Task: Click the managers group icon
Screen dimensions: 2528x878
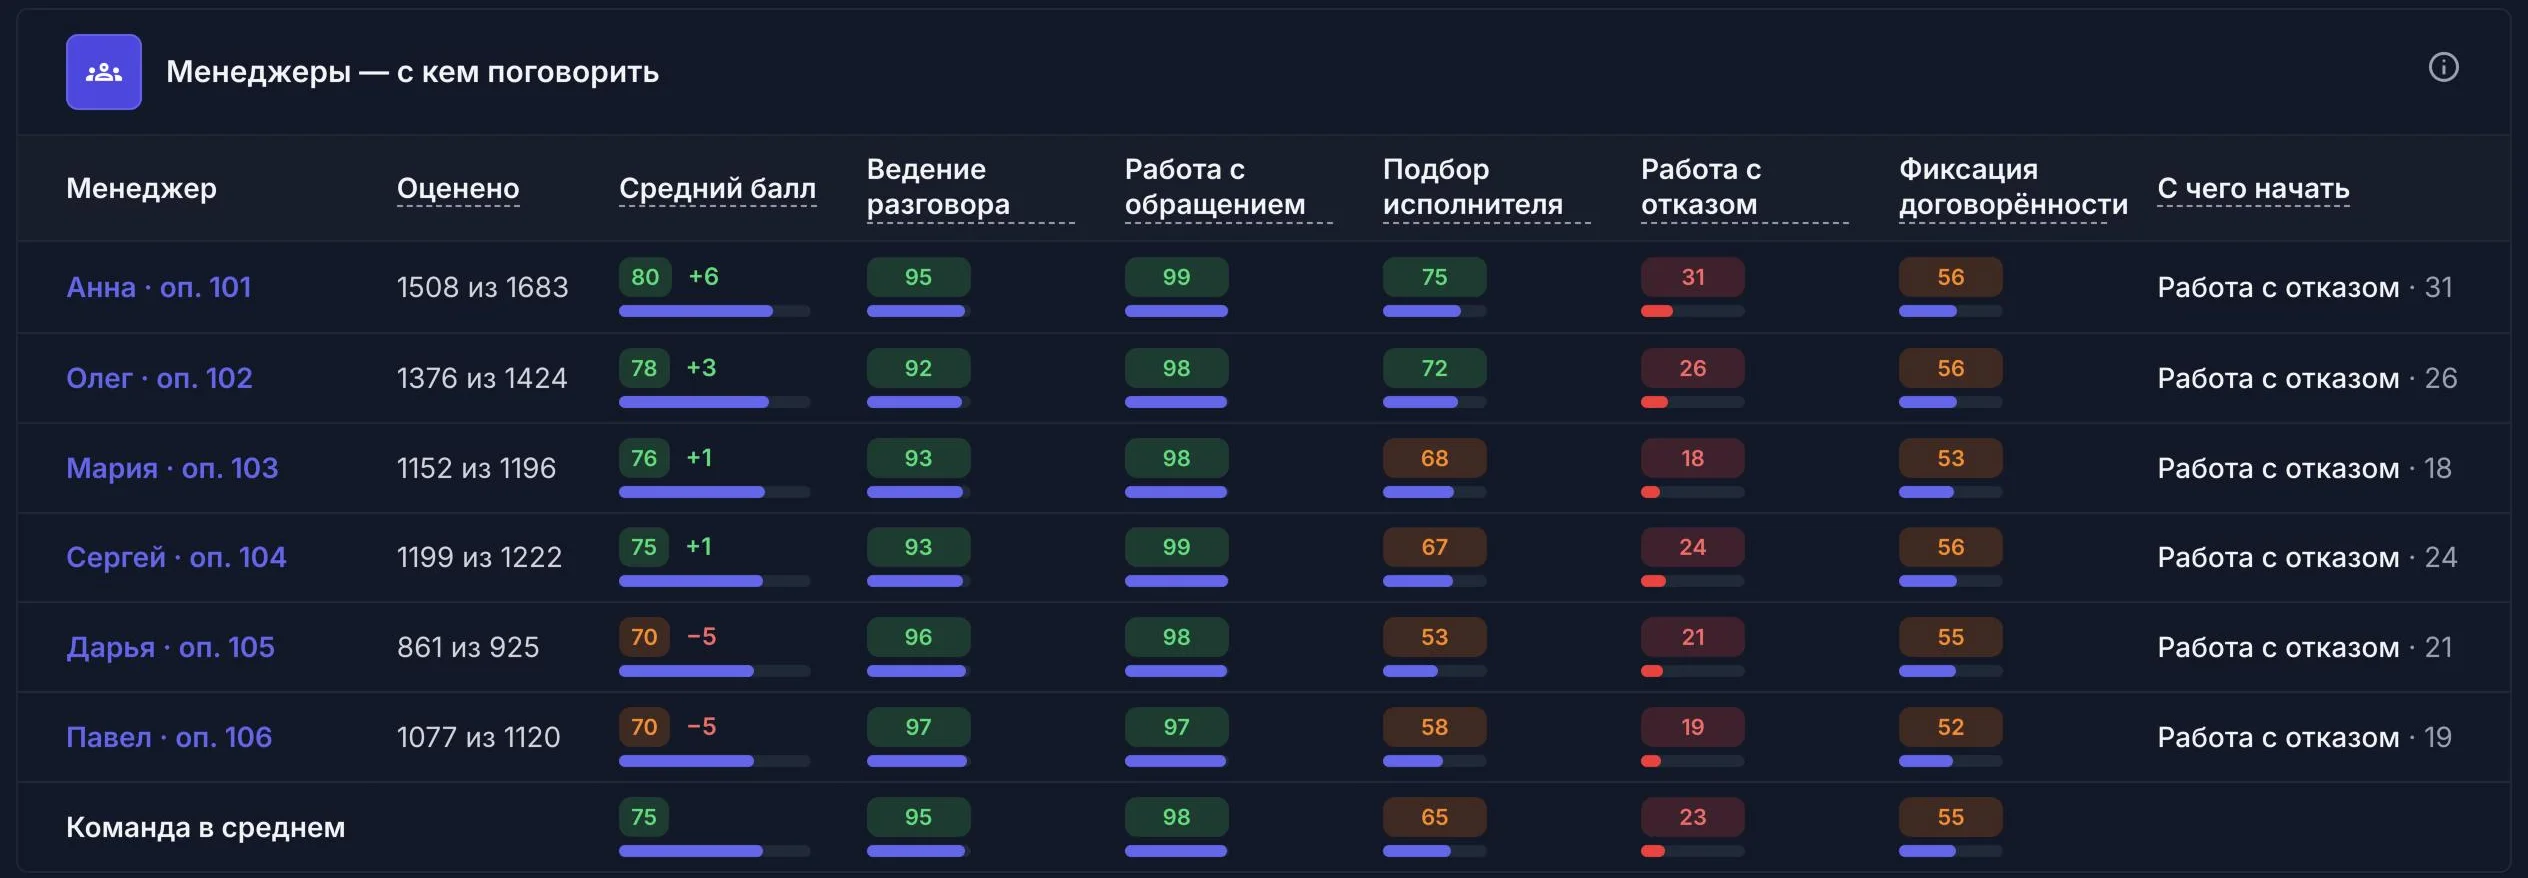Action: point(104,72)
